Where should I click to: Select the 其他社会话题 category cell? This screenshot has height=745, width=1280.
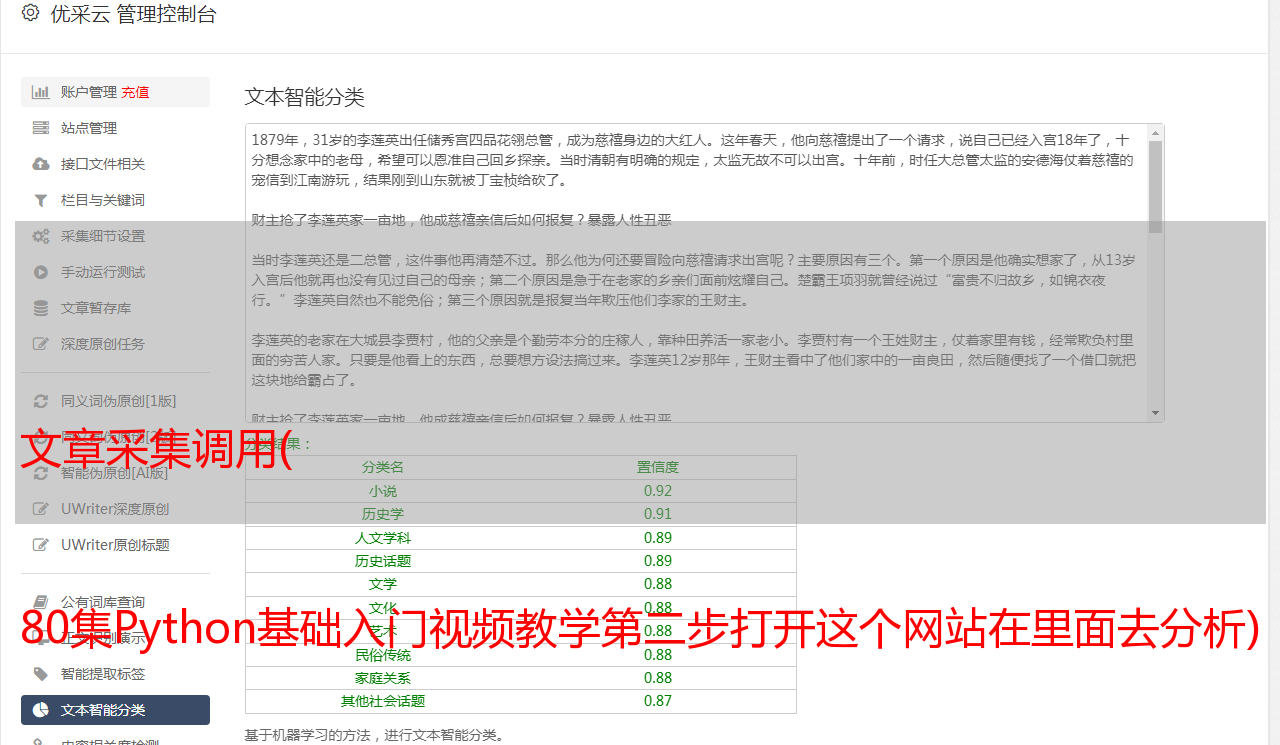coord(383,701)
